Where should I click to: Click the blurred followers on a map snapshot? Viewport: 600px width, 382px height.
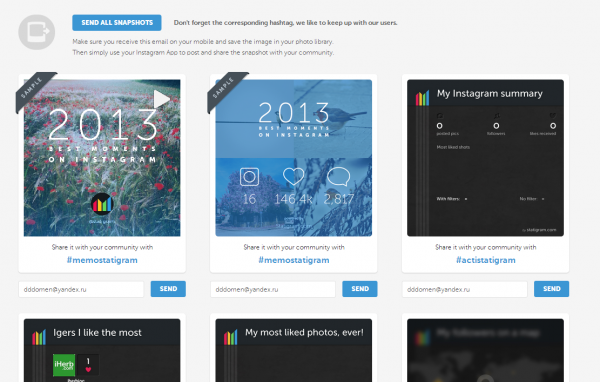click(x=485, y=350)
